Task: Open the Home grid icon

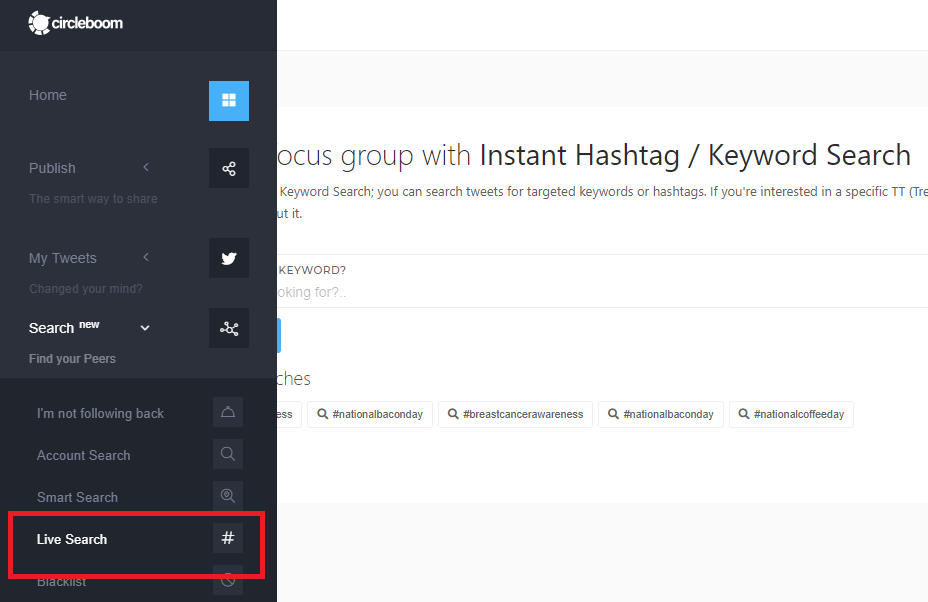Action: click(x=228, y=101)
